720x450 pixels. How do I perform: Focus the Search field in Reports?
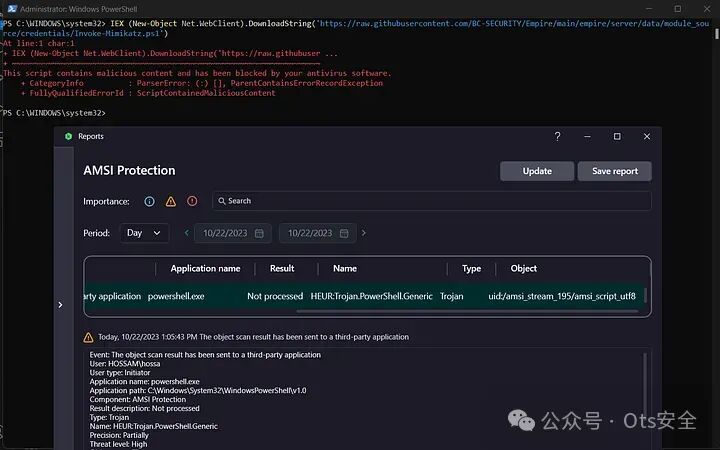tap(432, 201)
